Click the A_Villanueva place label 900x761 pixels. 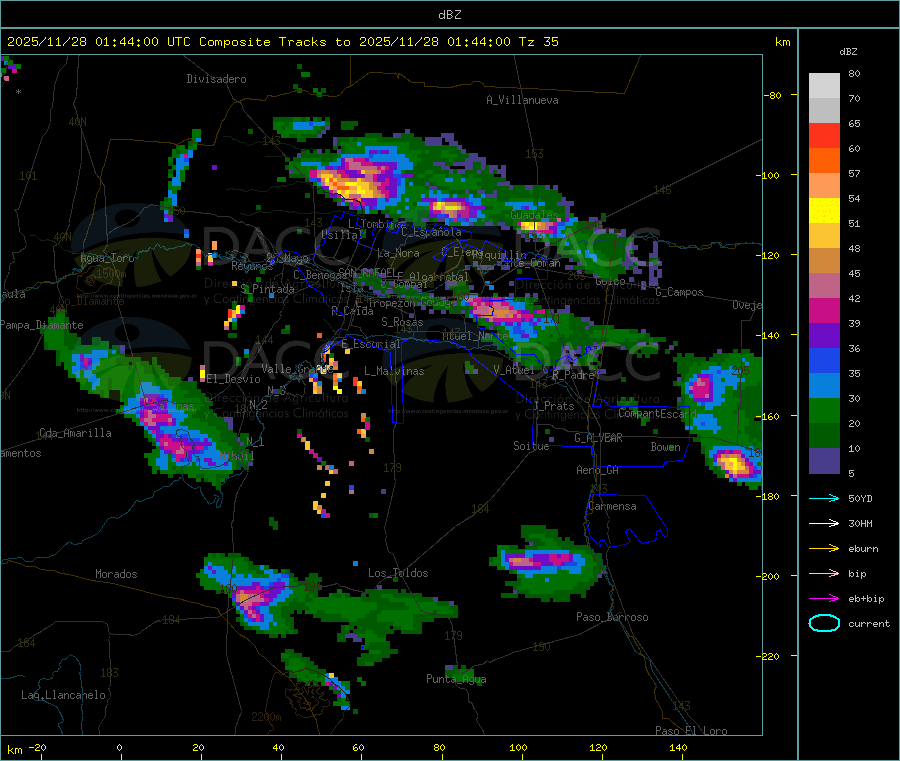point(522,100)
